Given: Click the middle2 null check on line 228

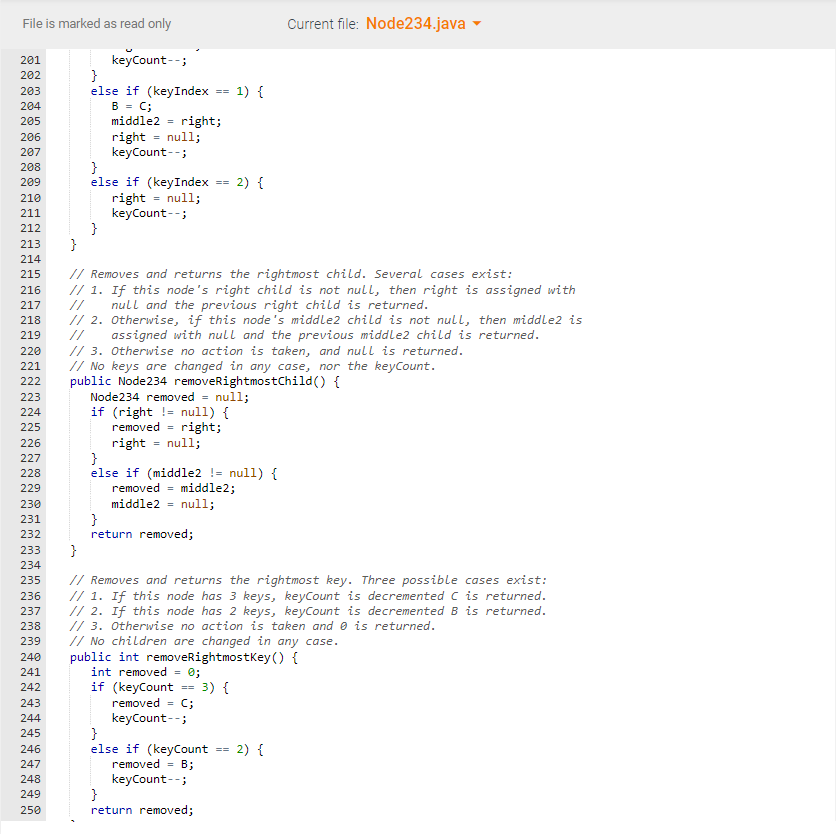Looking at the screenshot, I should click(x=180, y=472).
